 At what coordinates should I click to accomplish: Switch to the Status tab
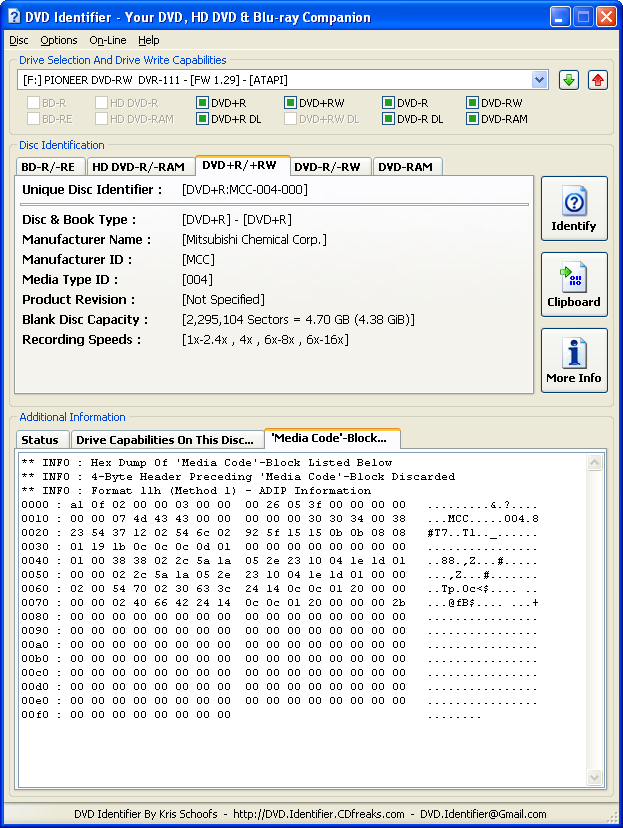42,440
